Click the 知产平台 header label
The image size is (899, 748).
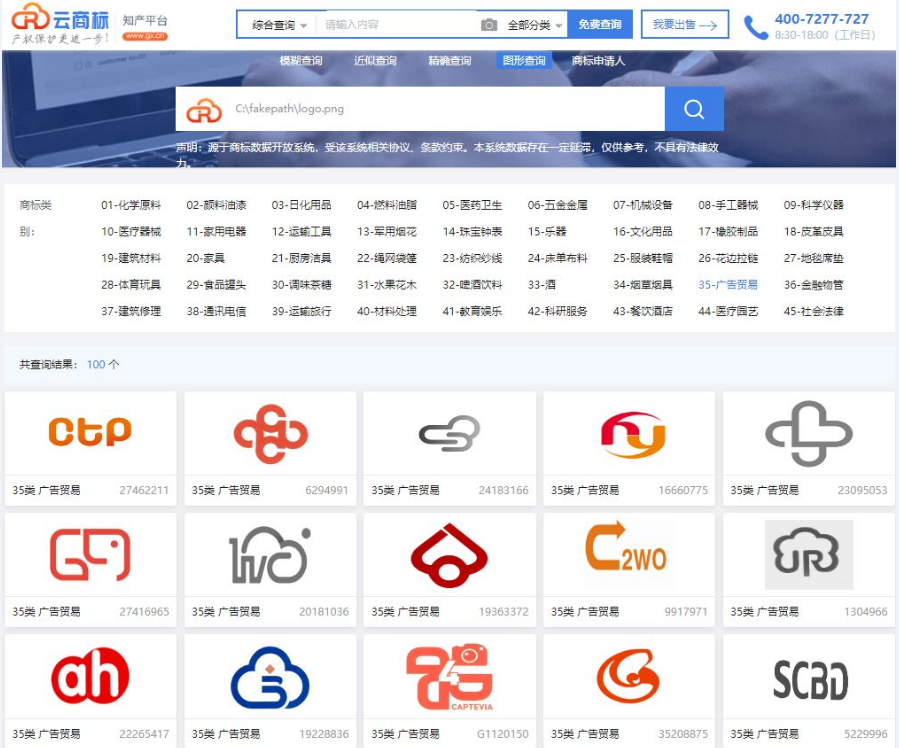(x=144, y=21)
